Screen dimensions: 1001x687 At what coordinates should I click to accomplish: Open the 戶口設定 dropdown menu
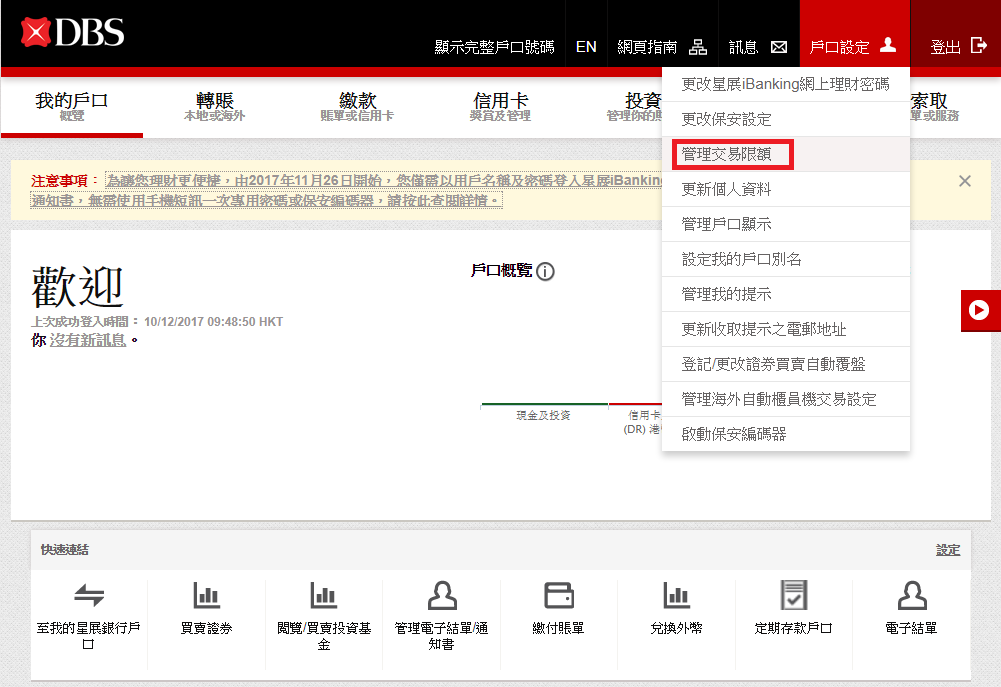pyautogui.click(x=853, y=46)
